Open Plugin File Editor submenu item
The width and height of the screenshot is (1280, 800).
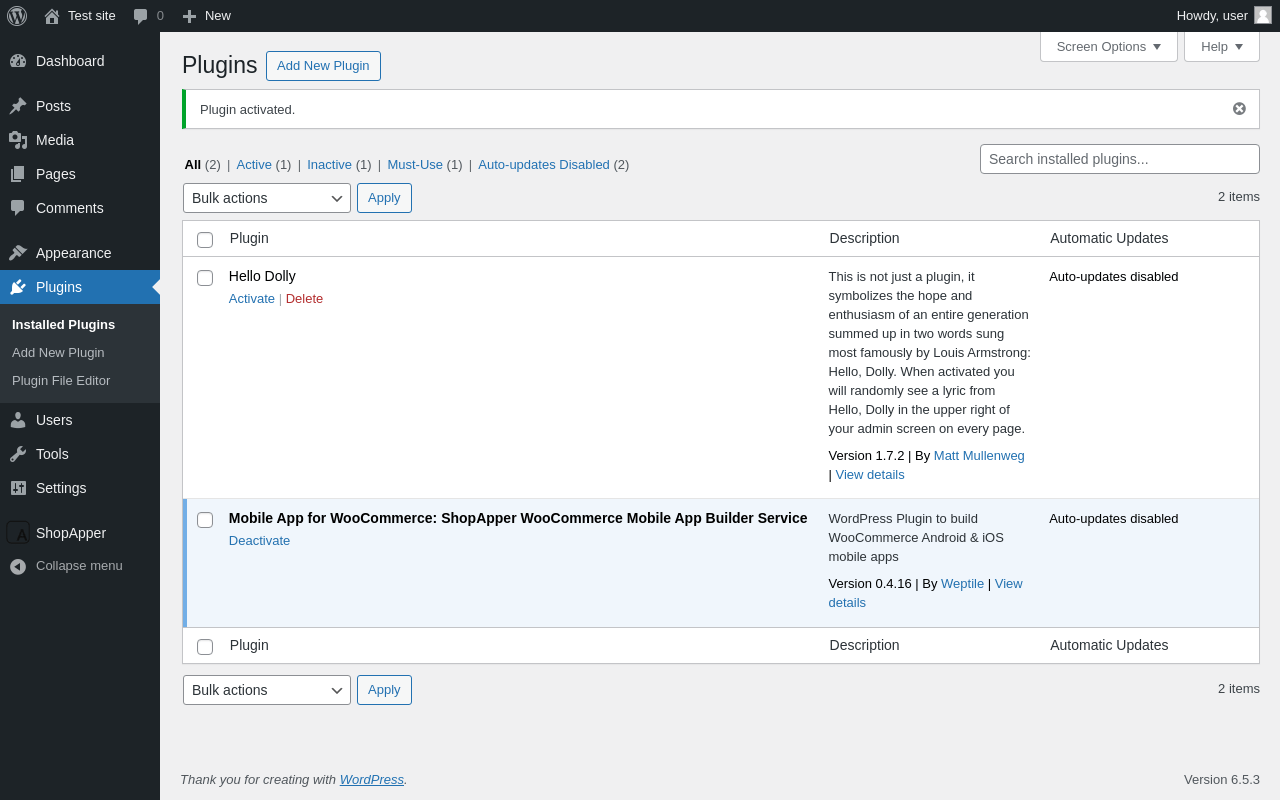[61, 381]
